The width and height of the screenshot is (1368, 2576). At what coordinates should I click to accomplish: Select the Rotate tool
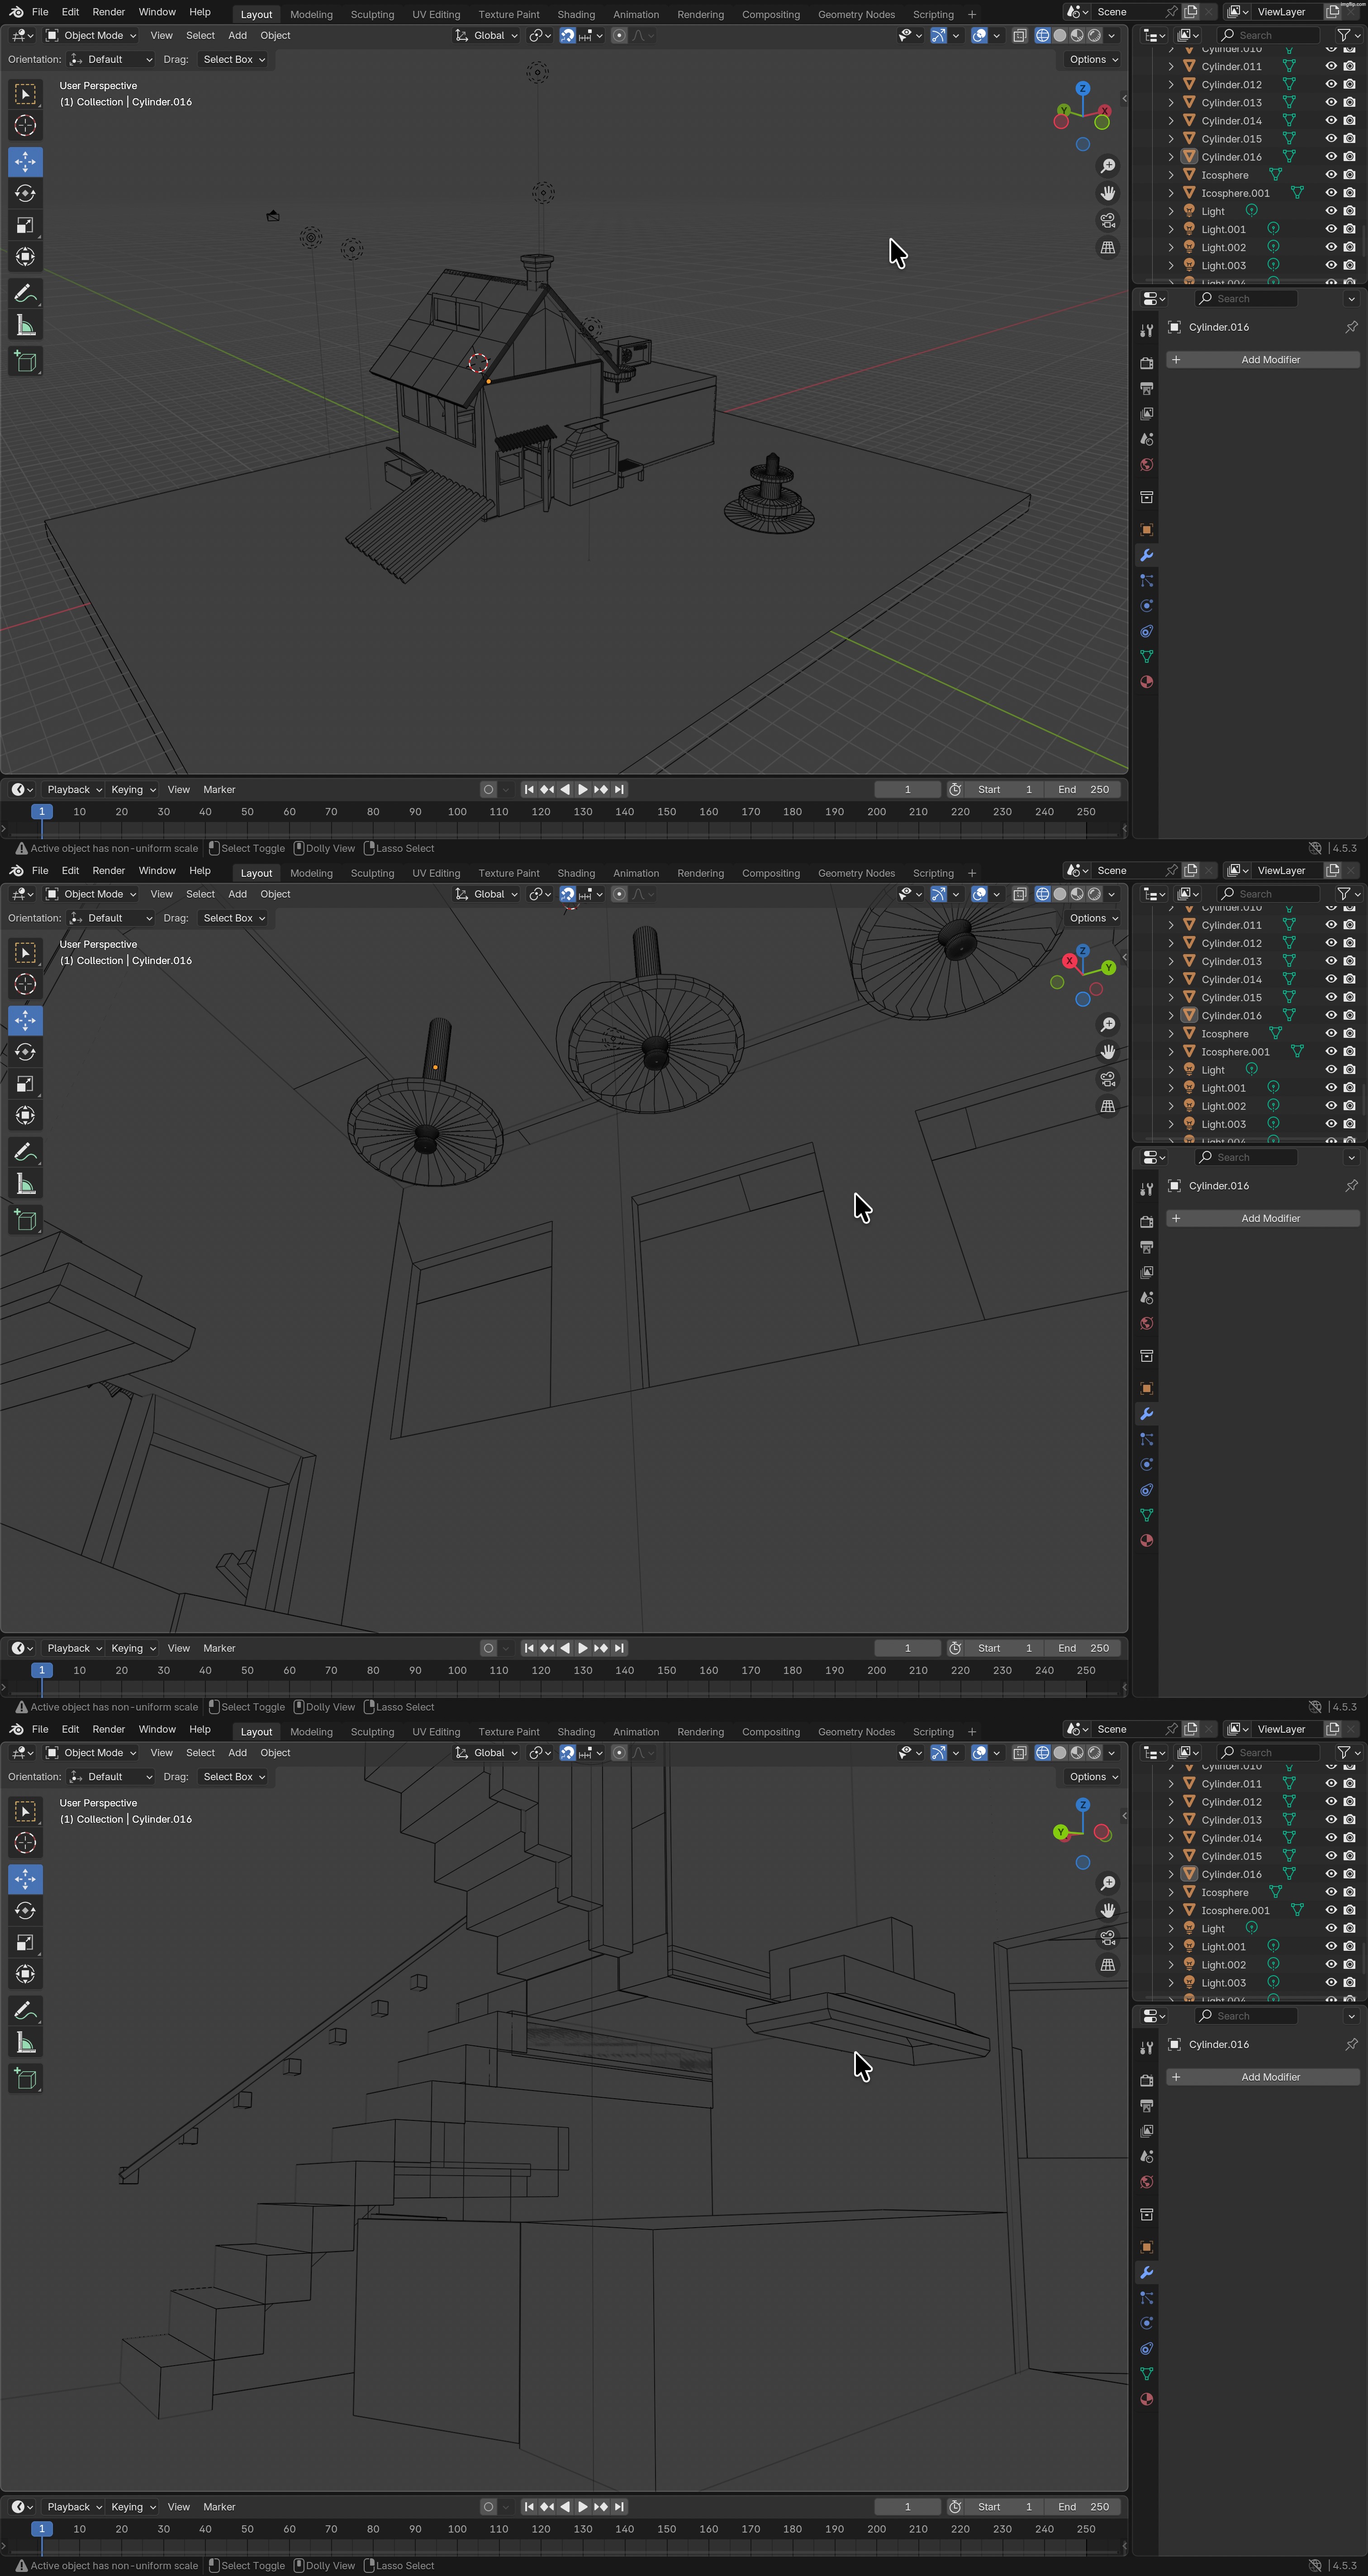pyautogui.click(x=25, y=193)
